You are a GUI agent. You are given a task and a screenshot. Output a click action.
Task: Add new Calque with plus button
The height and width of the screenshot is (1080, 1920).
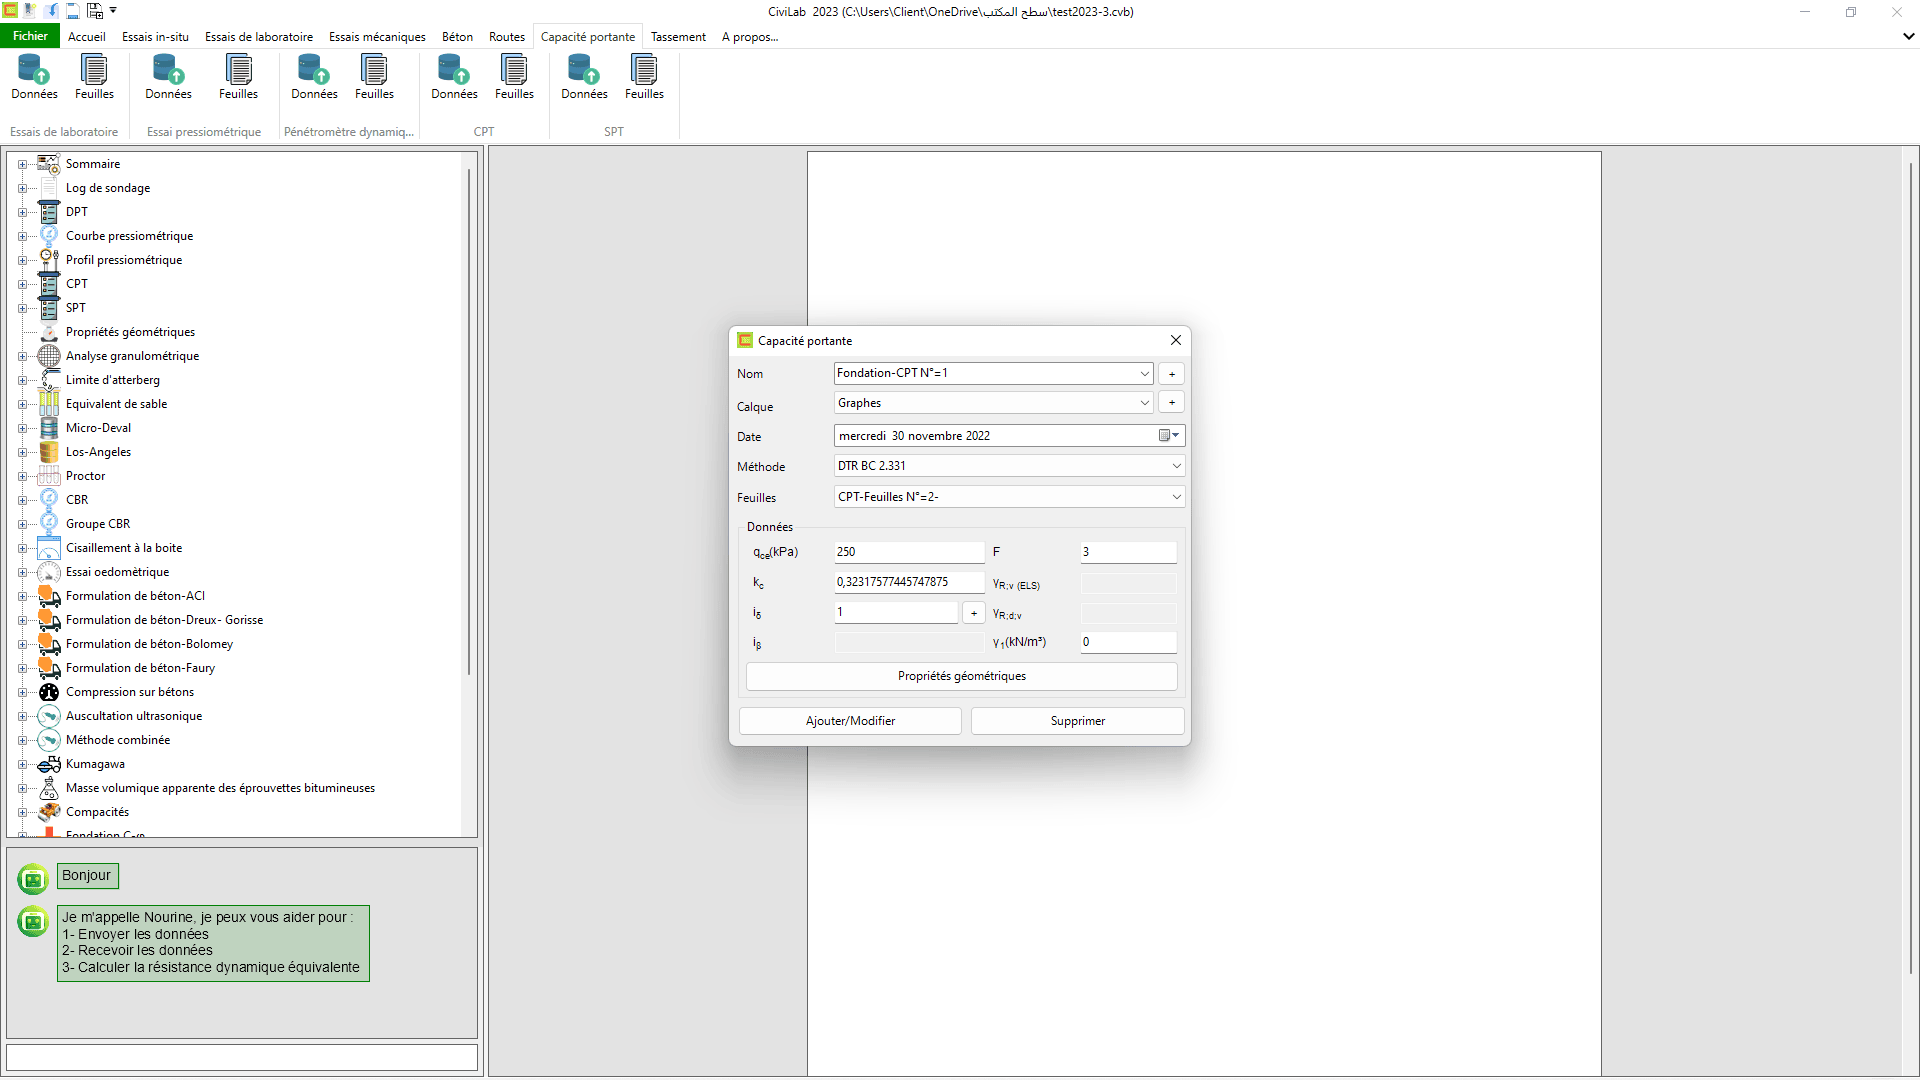(x=1171, y=402)
